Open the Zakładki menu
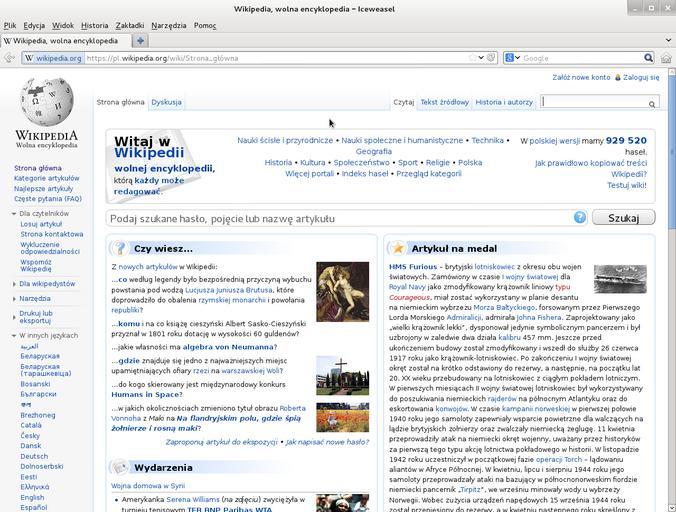 pos(129,25)
